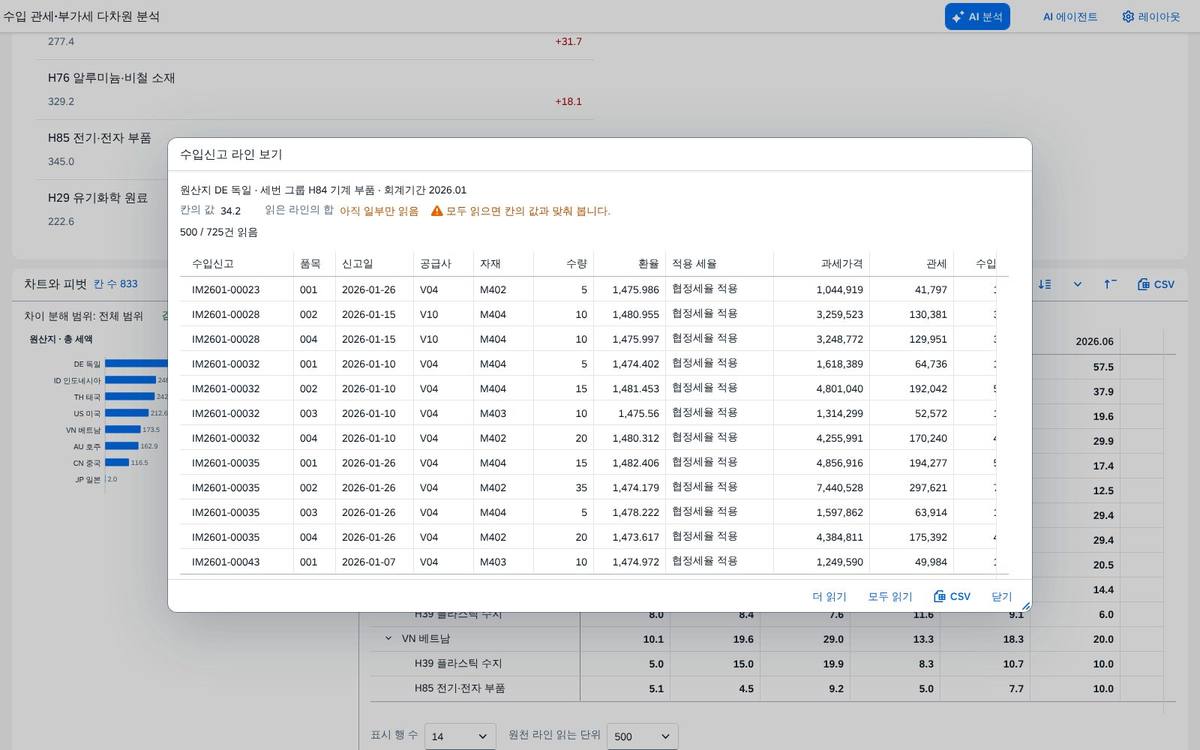Click the sort-ascending arrow icon in pivot toolbar

1110,284
